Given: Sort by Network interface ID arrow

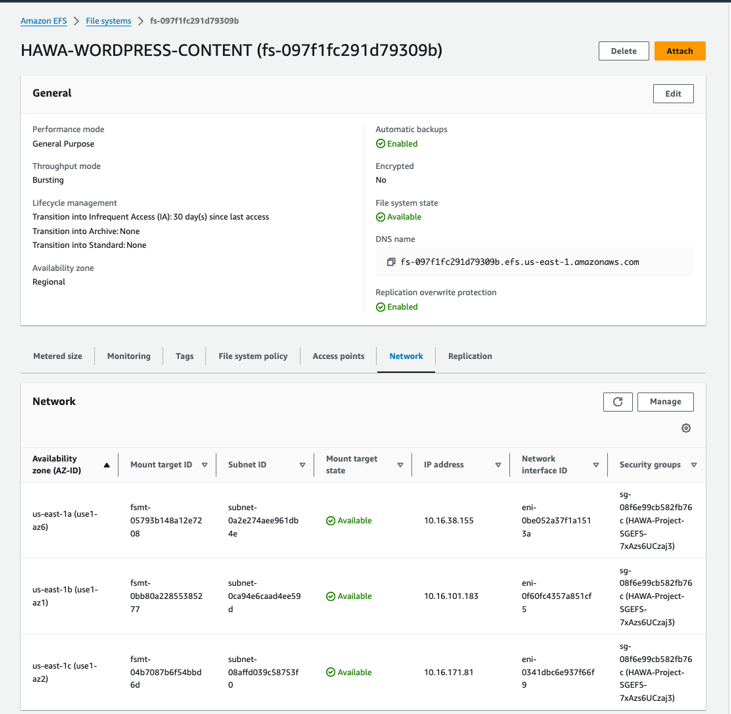Looking at the screenshot, I should (x=596, y=465).
